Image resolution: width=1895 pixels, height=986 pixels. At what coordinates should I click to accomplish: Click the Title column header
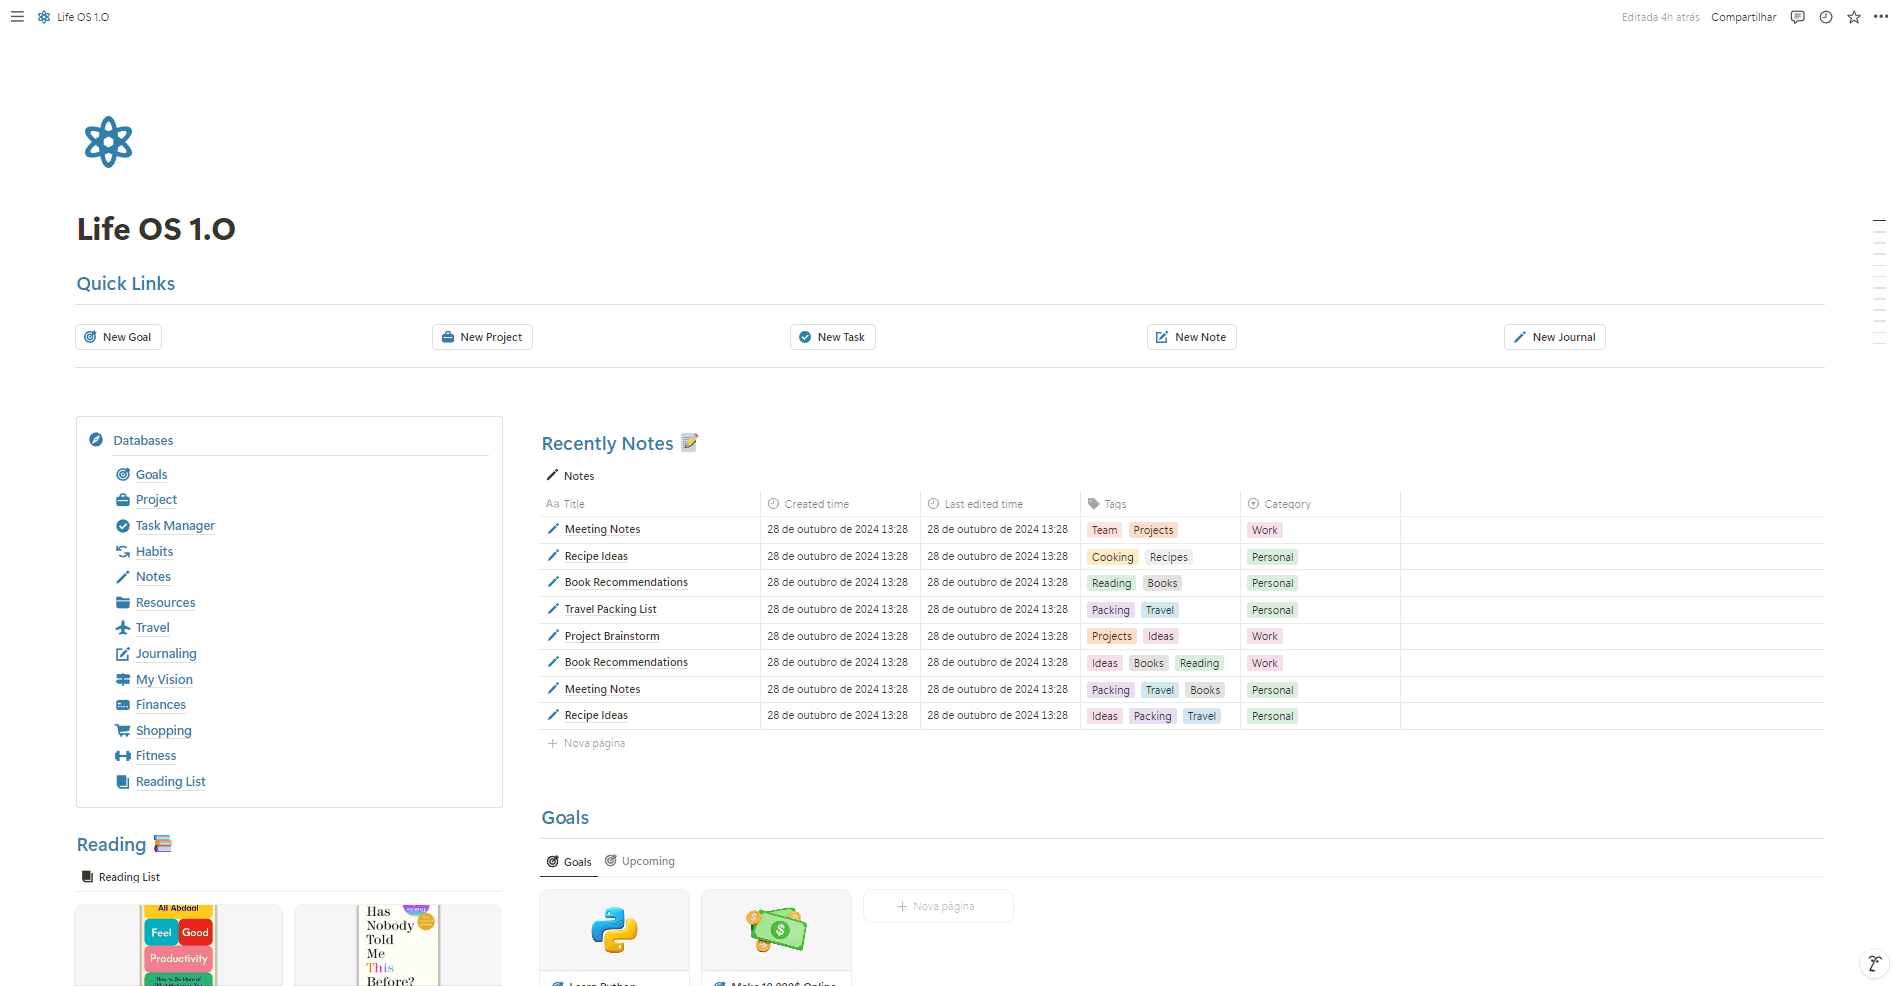coord(650,504)
